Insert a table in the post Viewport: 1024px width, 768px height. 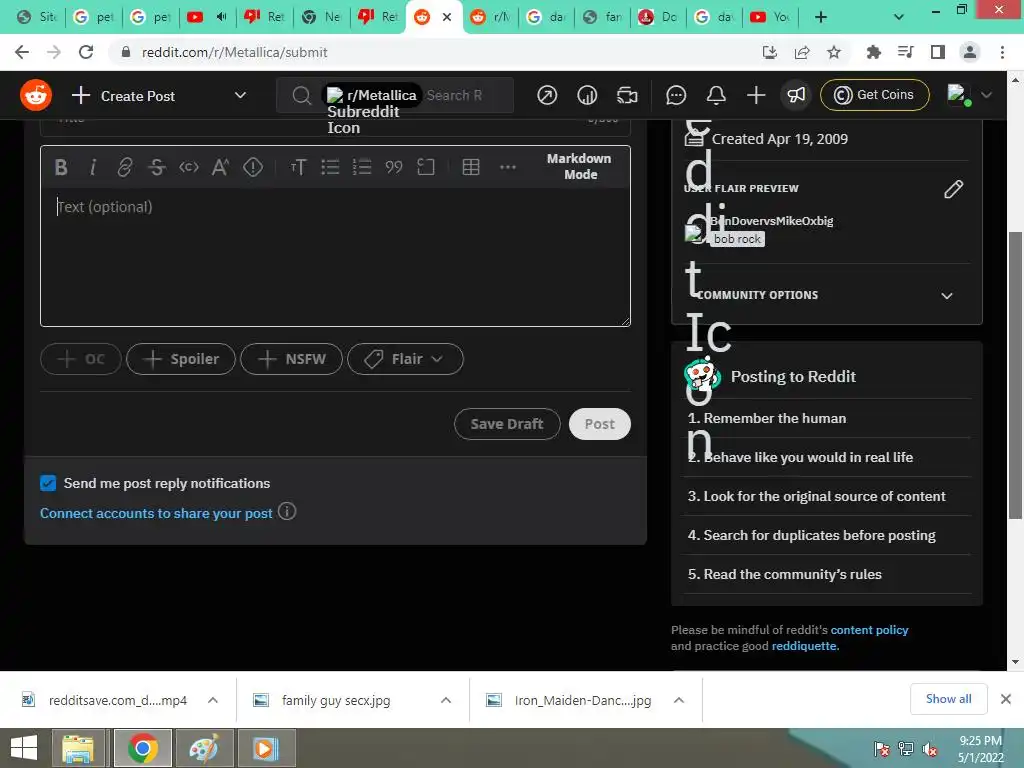[471, 167]
